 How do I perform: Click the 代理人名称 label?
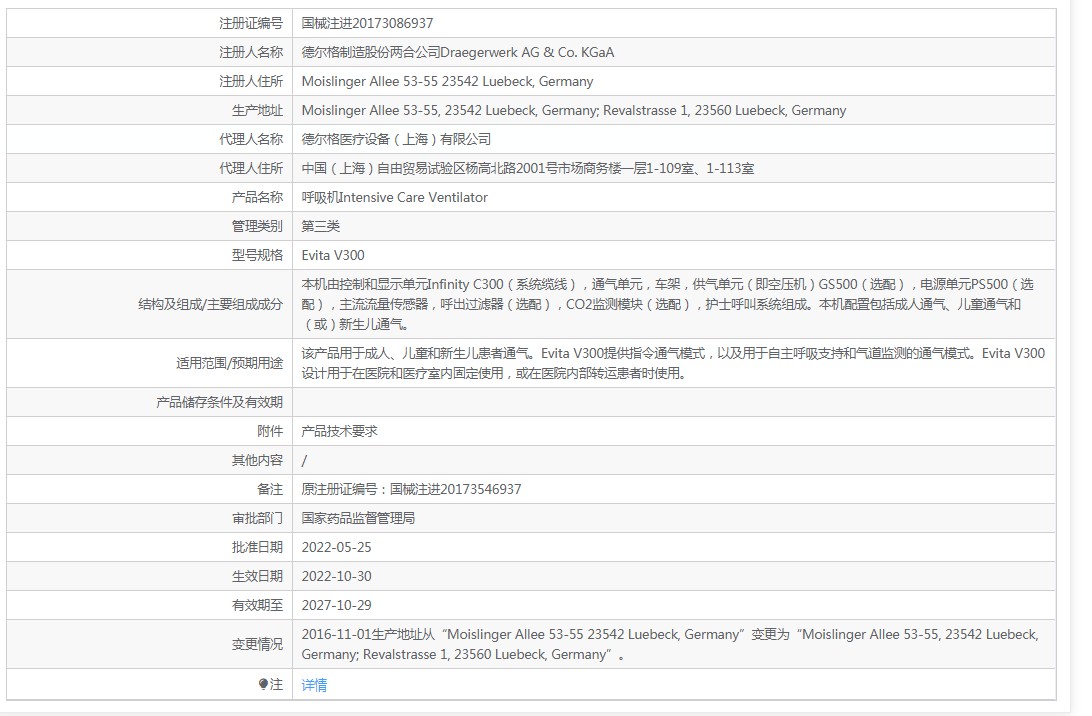[251, 139]
